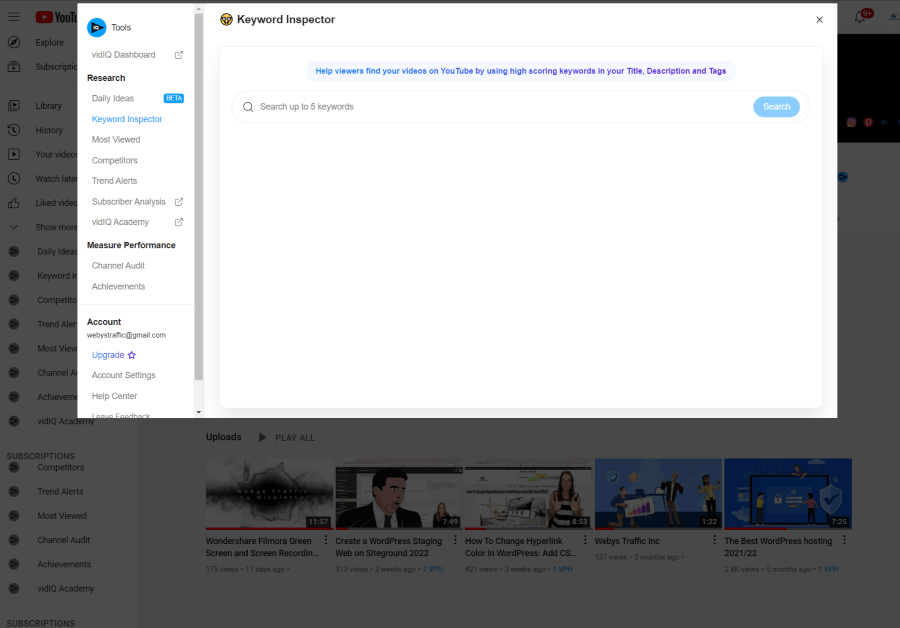Click PLAY ALL text next to Uploads
The width and height of the screenshot is (900, 628).
[x=294, y=438]
